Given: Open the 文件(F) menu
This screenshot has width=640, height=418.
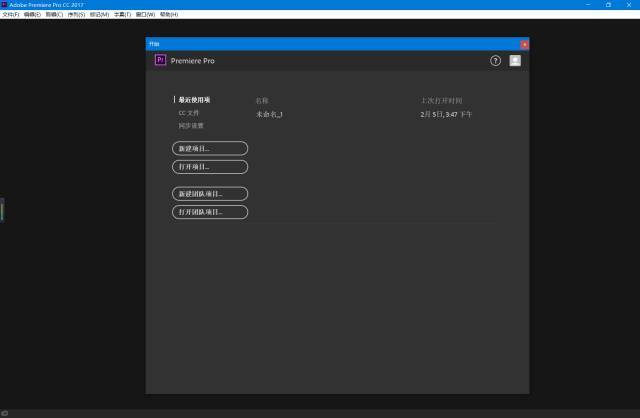Looking at the screenshot, I should point(11,14).
